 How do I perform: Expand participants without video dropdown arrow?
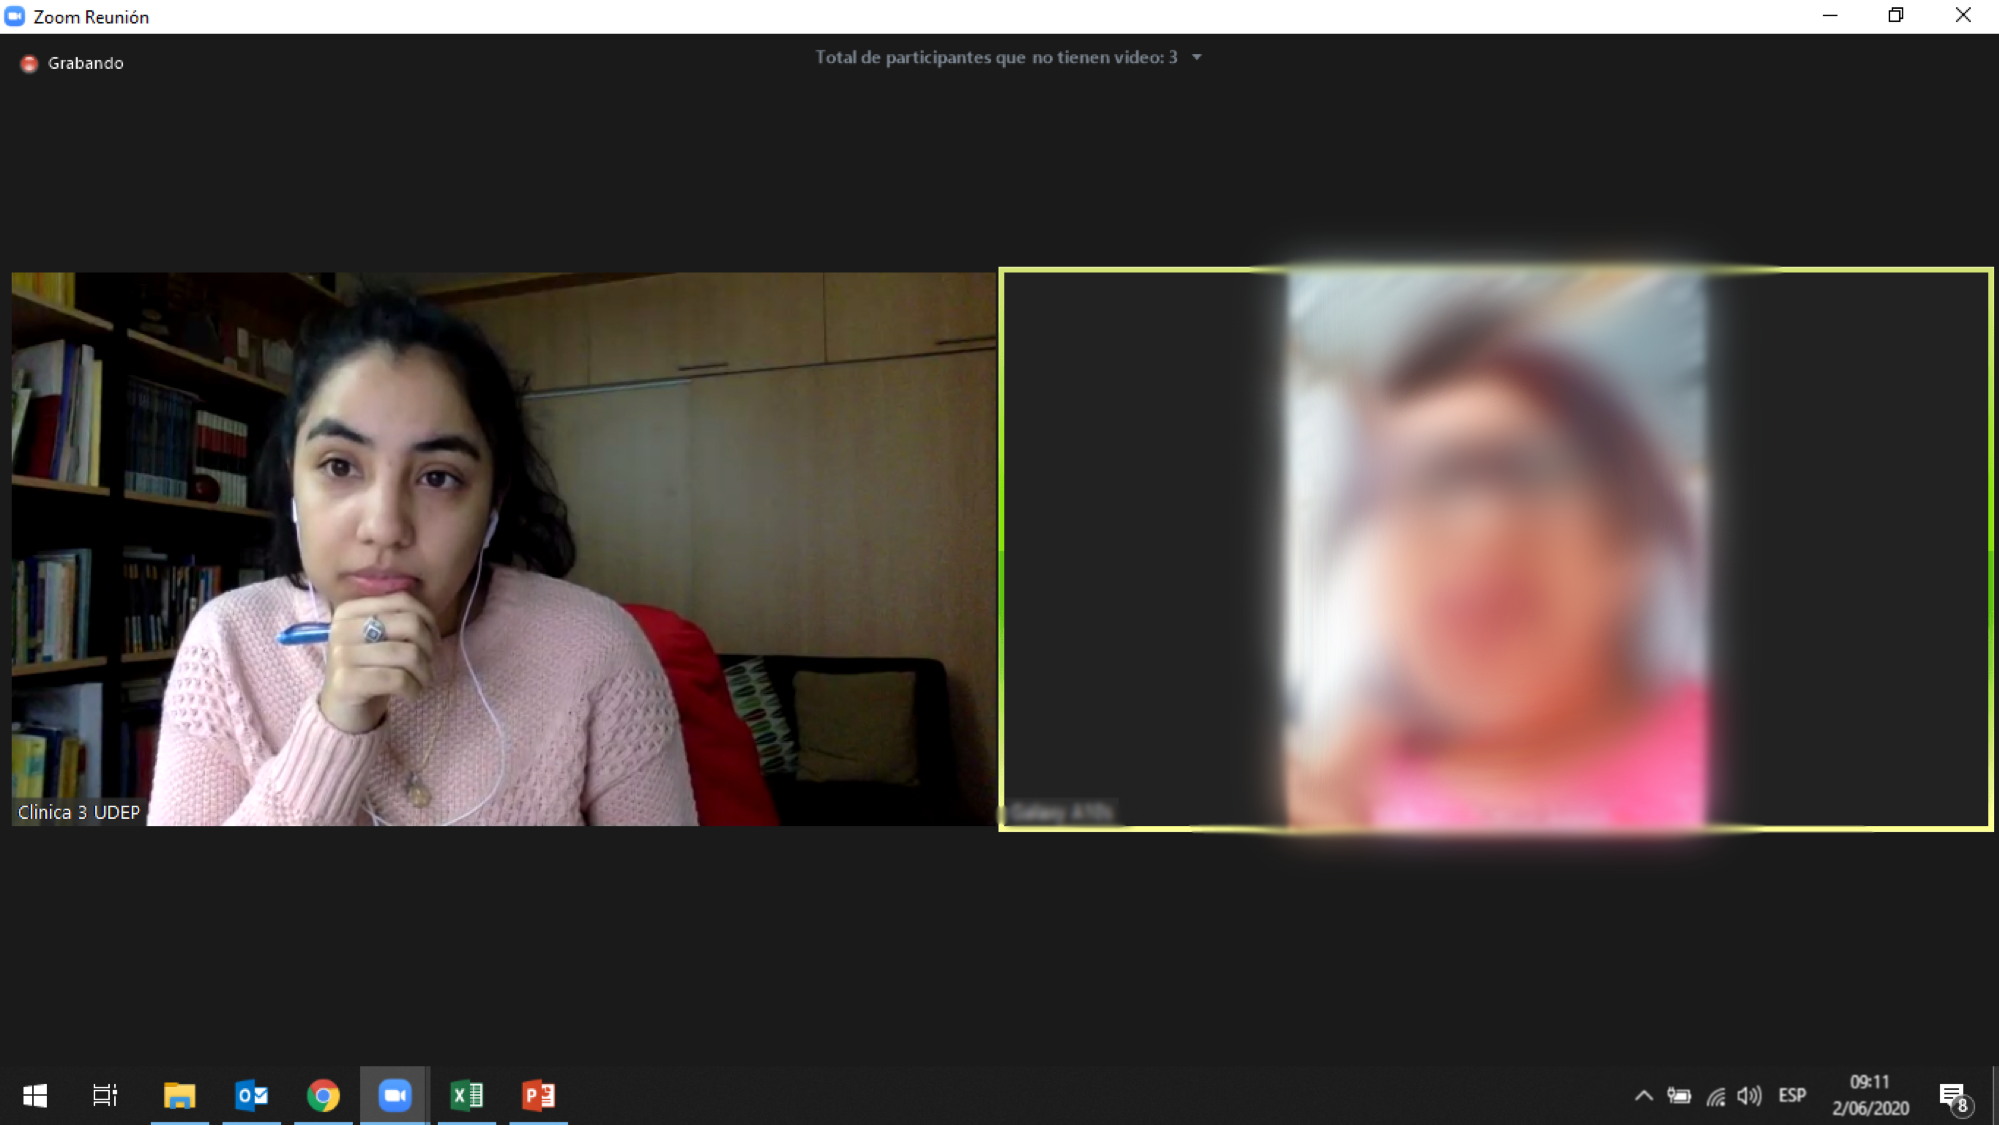tap(1196, 57)
